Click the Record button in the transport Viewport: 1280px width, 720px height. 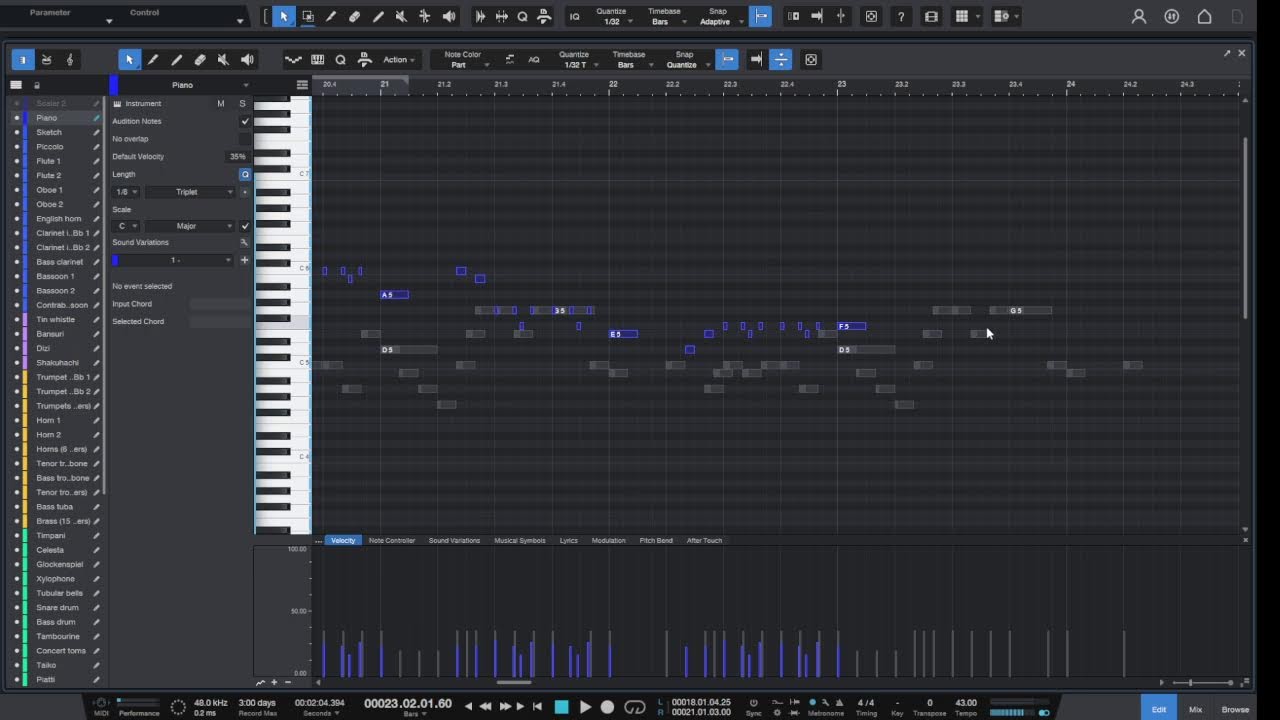607,707
